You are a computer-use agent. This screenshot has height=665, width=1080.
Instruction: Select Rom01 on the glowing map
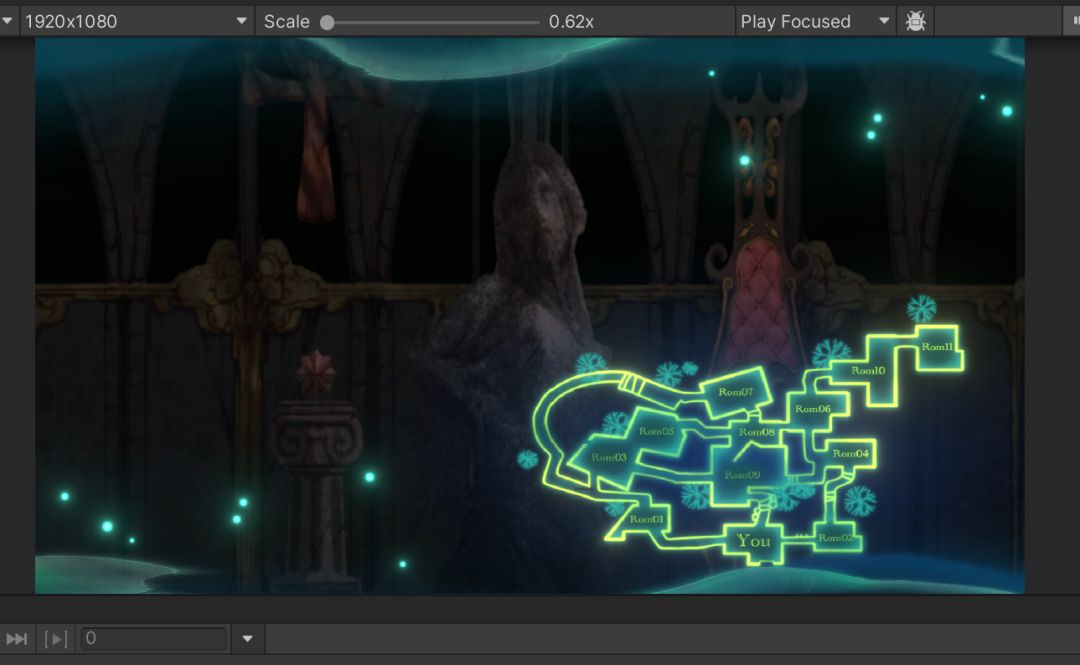click(646, 519)
